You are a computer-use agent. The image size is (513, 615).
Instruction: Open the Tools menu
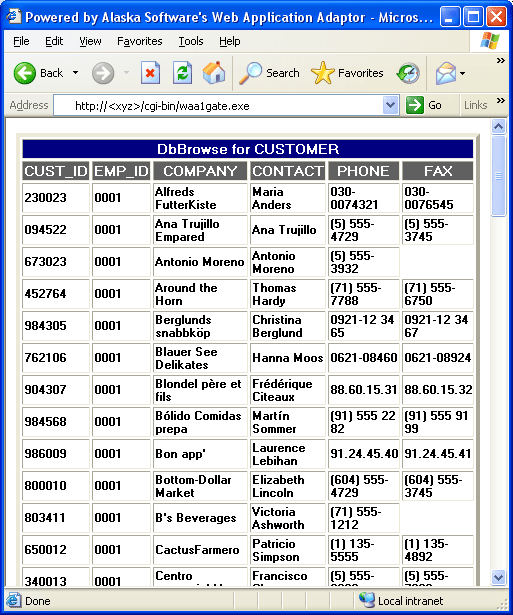click(191, 41)
